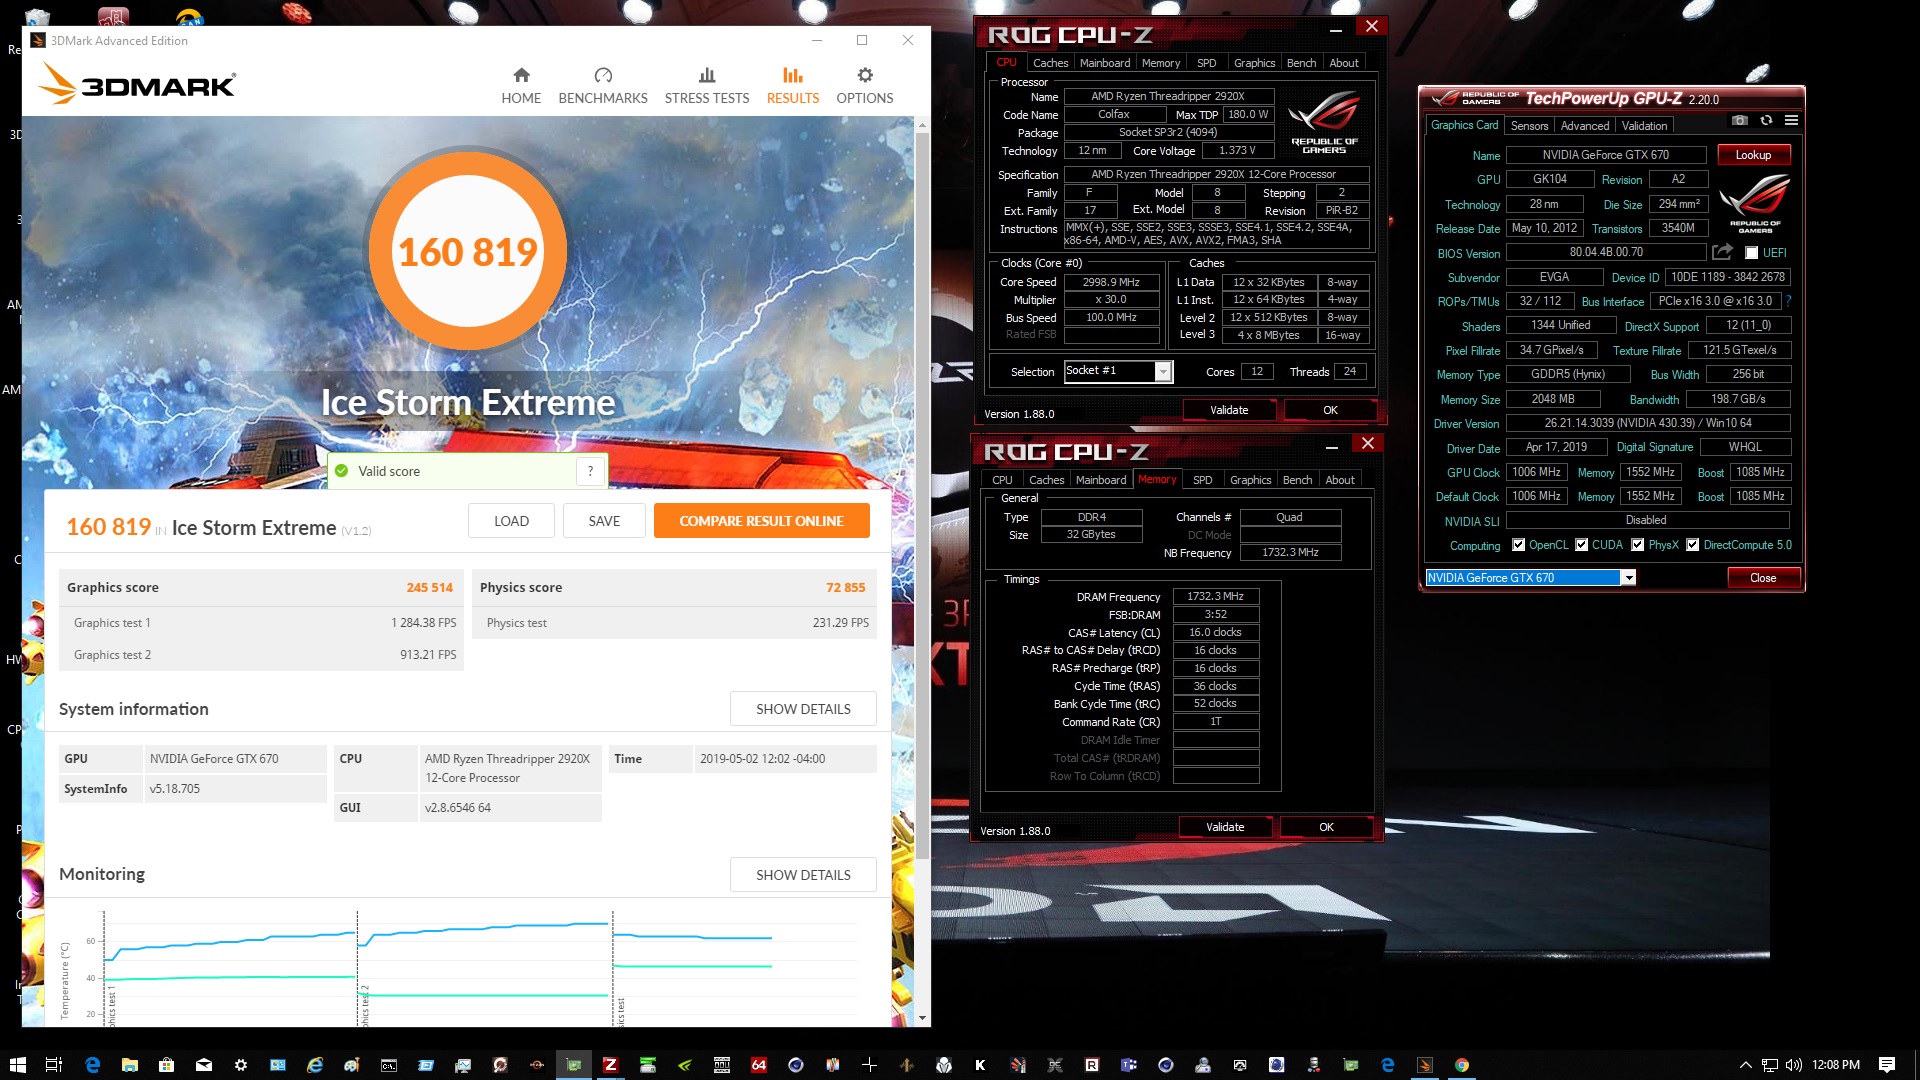
Task: Launch Microsoft Edge from the taskbar
Action: tap(92, 1065)
